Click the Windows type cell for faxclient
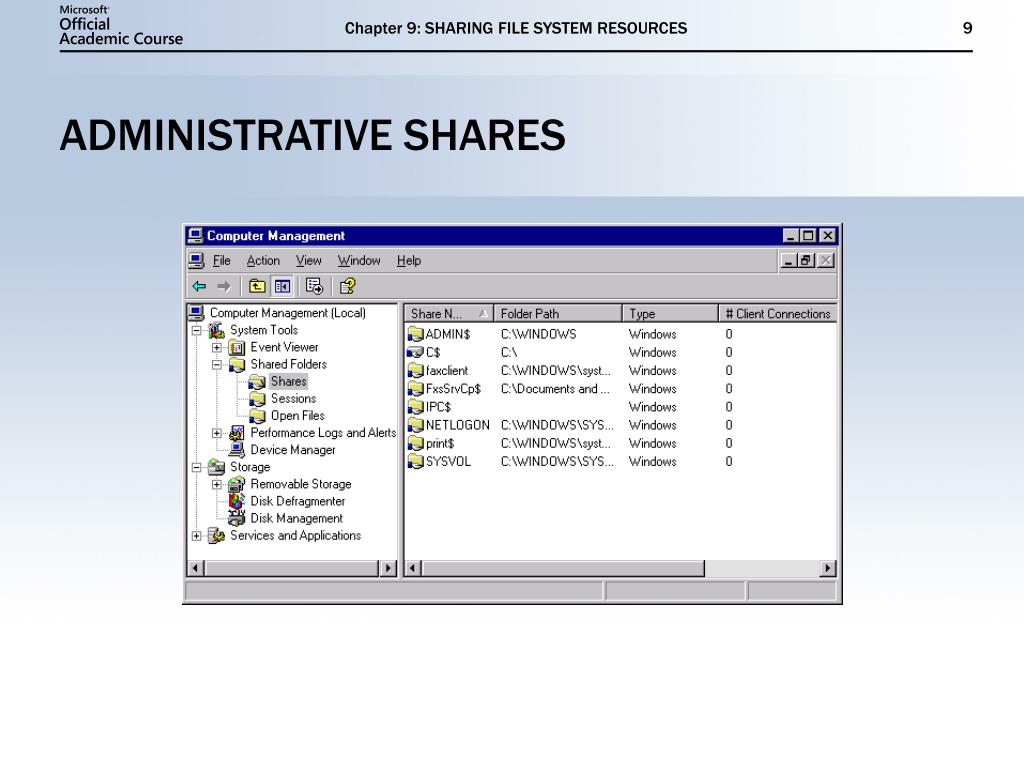This screenshot has width=1024, height=768. pos(652,371)
